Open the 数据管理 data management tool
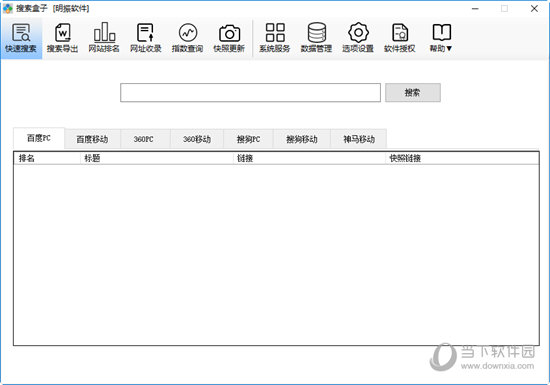This screenshot has height=385, width=550. [x=316, y=38]
